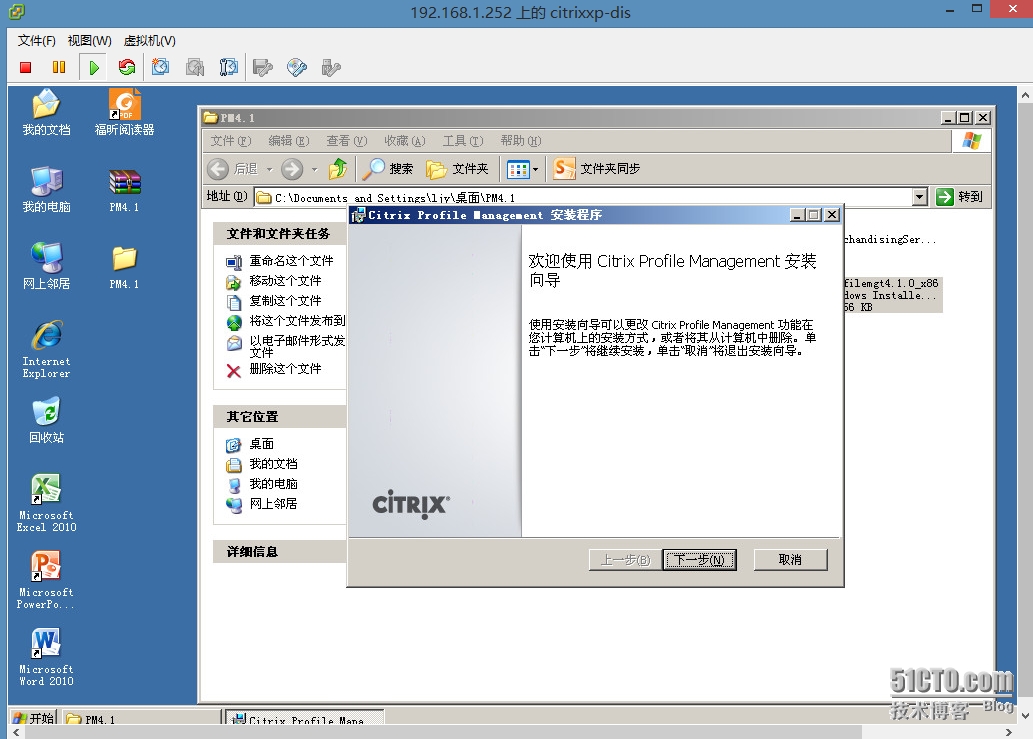Click the floppy drive connect icon

[262, 67]
